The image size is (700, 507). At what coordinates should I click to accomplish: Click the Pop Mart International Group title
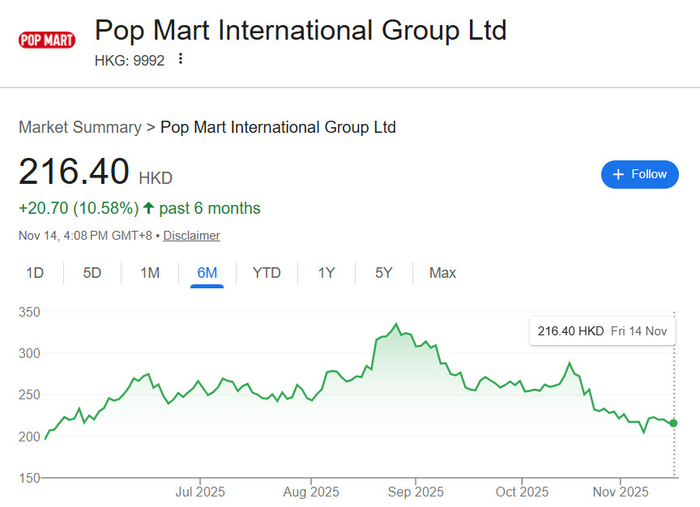[x=300, y=30]
